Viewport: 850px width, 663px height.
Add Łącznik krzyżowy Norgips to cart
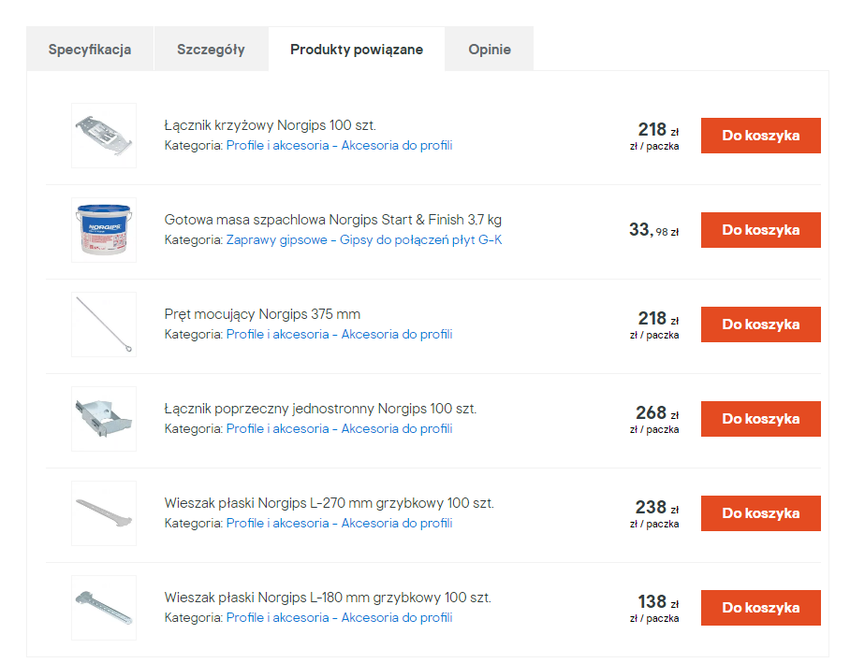(760, 135)
